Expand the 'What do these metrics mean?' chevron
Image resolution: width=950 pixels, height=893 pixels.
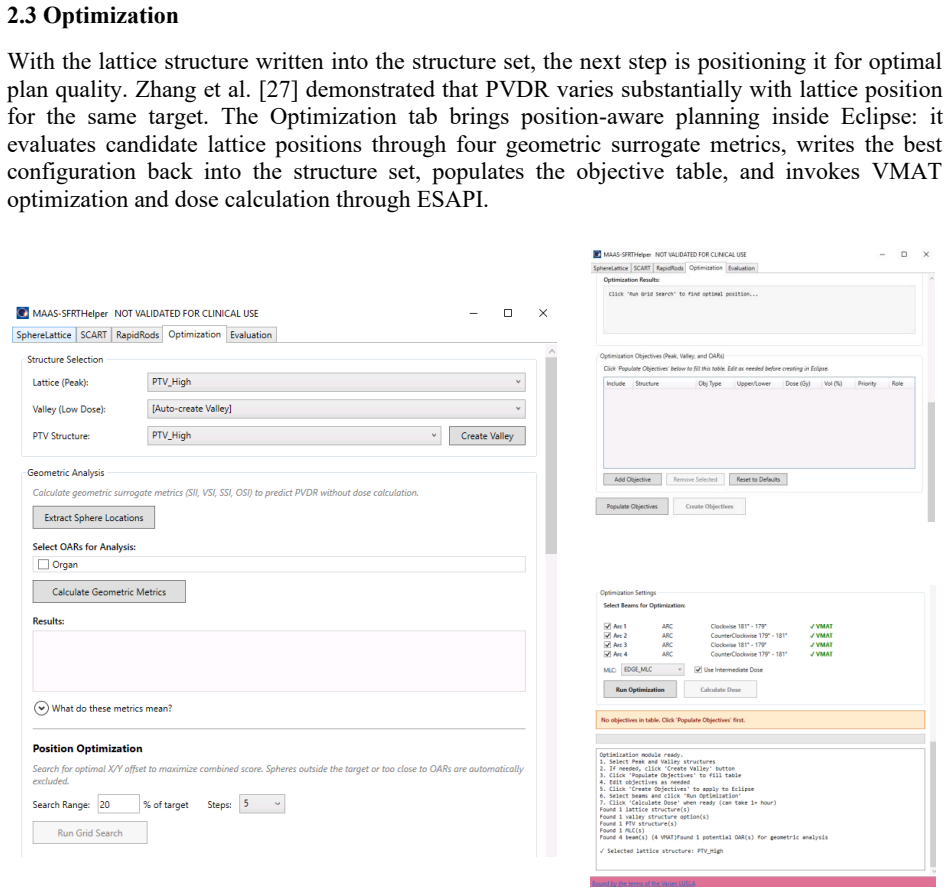click(x=41, y=708)
